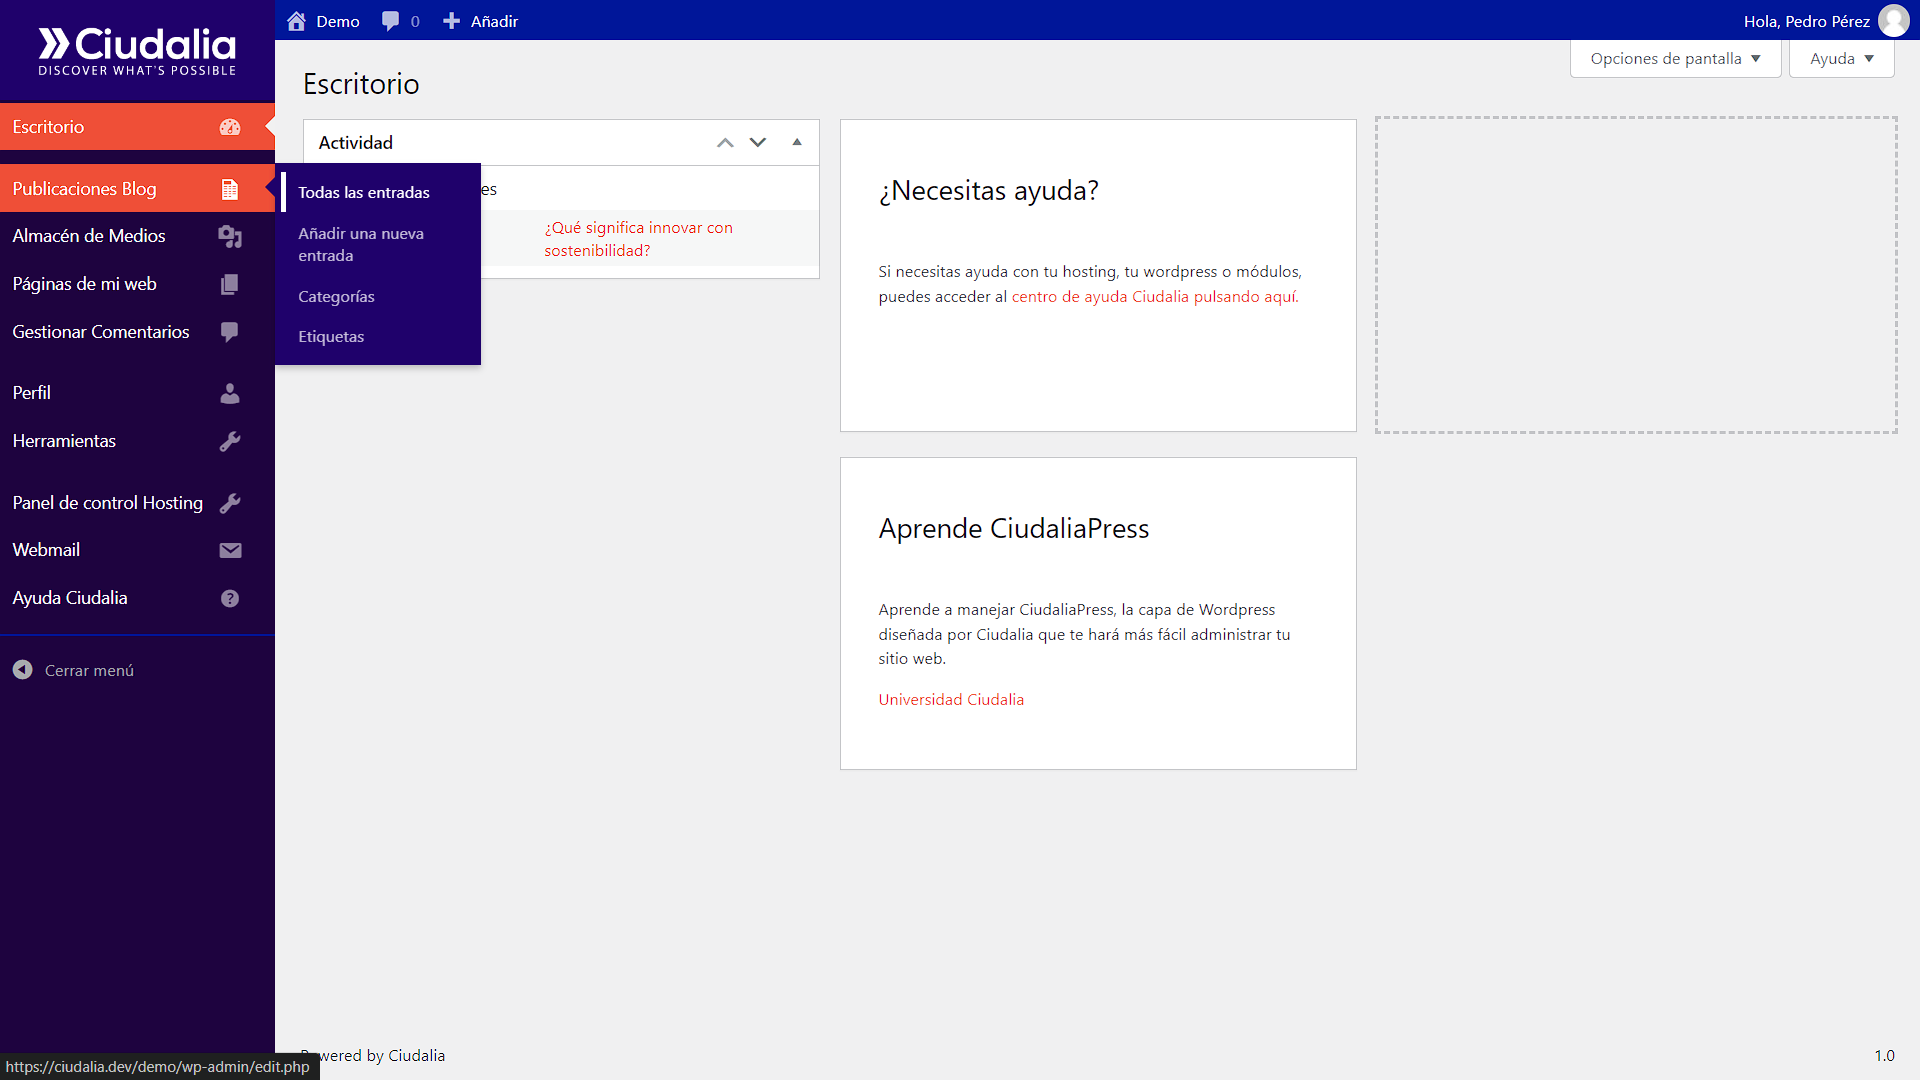This screenshot has width=1920, height=1080.
Task: Follow the Universidad Ciudalia link
Action: pos(950,699)
